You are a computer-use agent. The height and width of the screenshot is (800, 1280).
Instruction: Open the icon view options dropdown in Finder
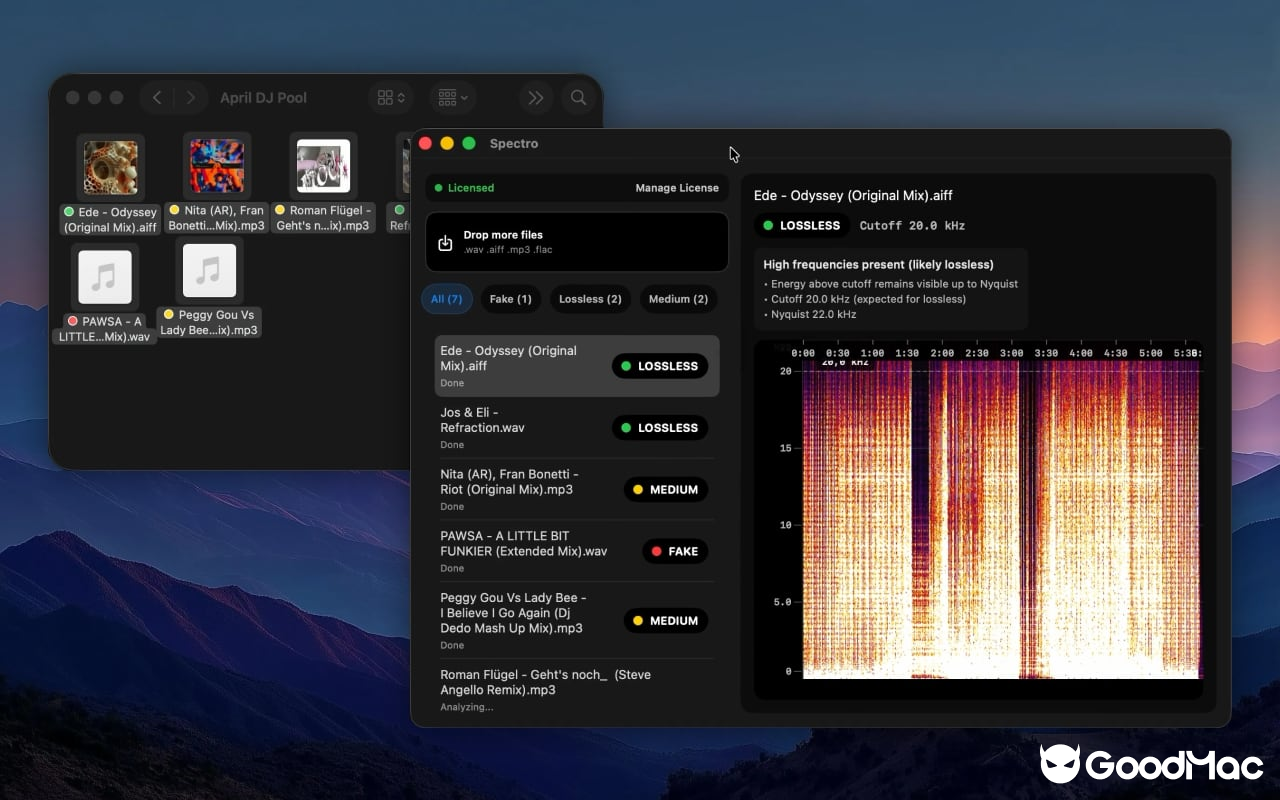click(390, 97)
